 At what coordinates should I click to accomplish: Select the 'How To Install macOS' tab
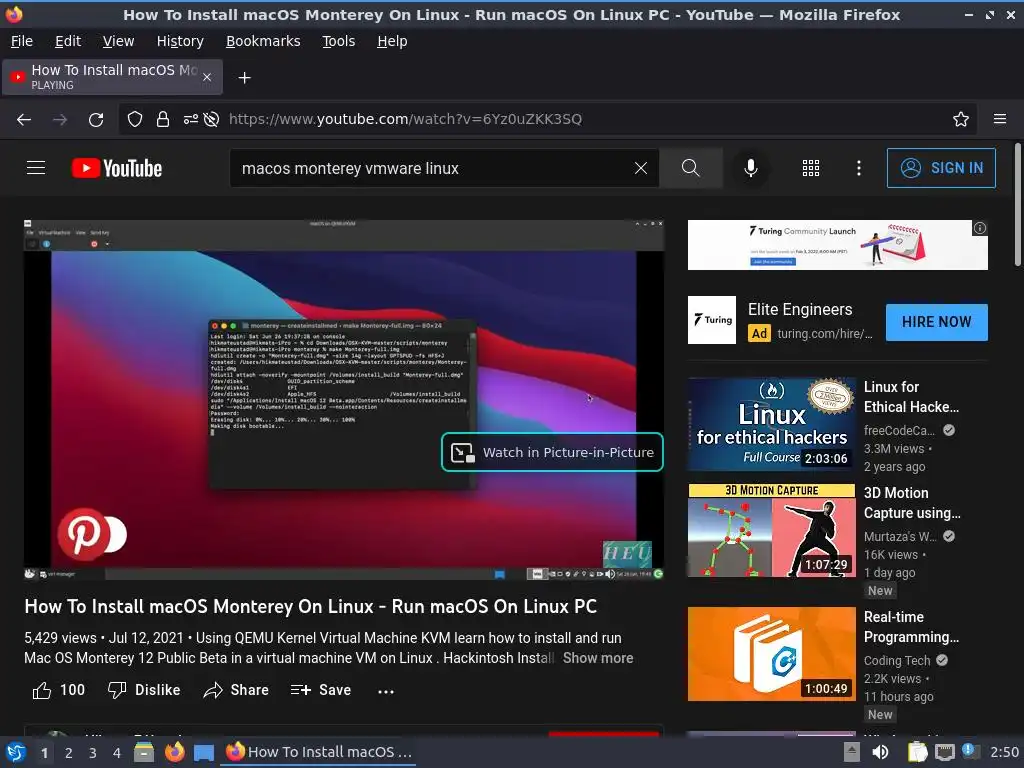112,77
